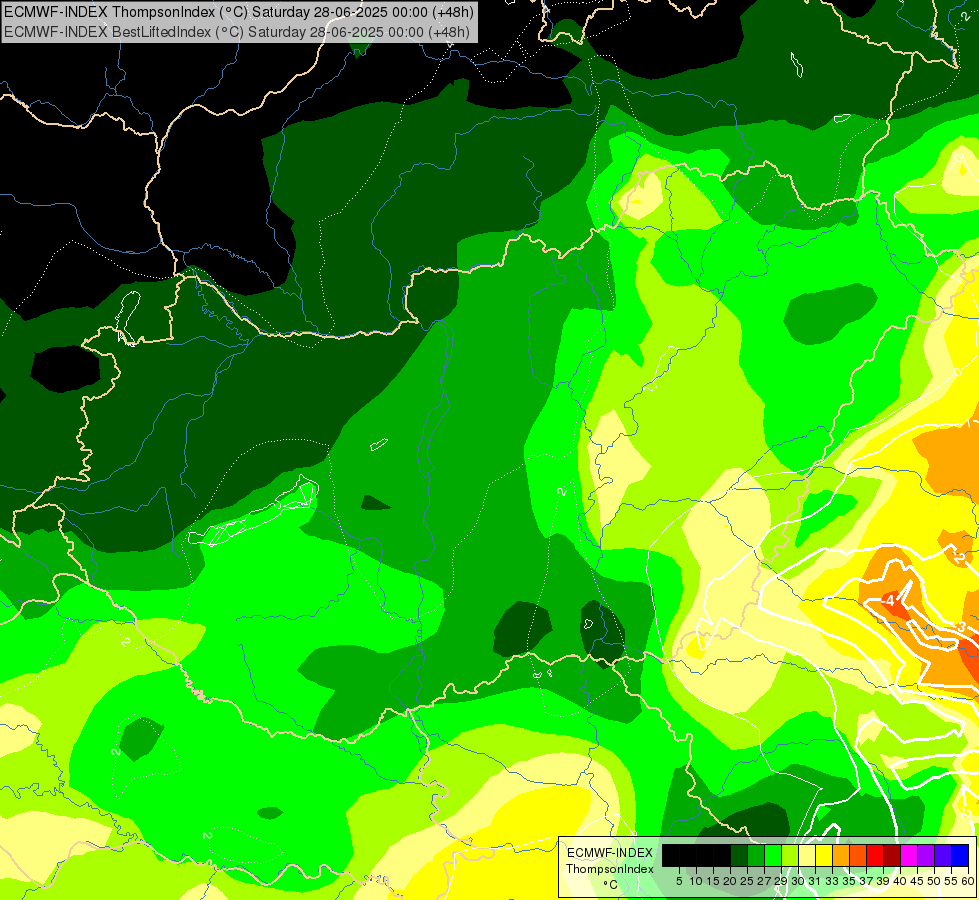Click the legend tick value 45

[917, 881]
